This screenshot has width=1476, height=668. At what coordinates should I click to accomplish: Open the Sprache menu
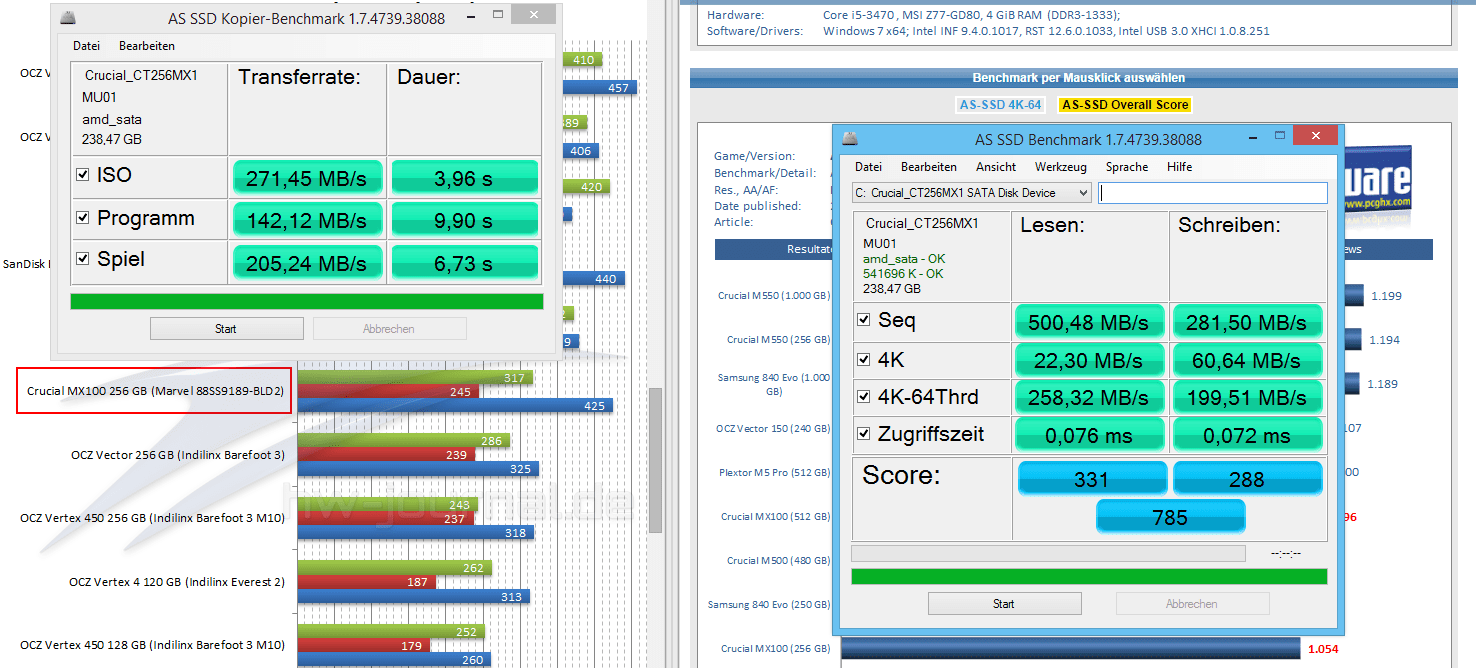[1127, 167]
